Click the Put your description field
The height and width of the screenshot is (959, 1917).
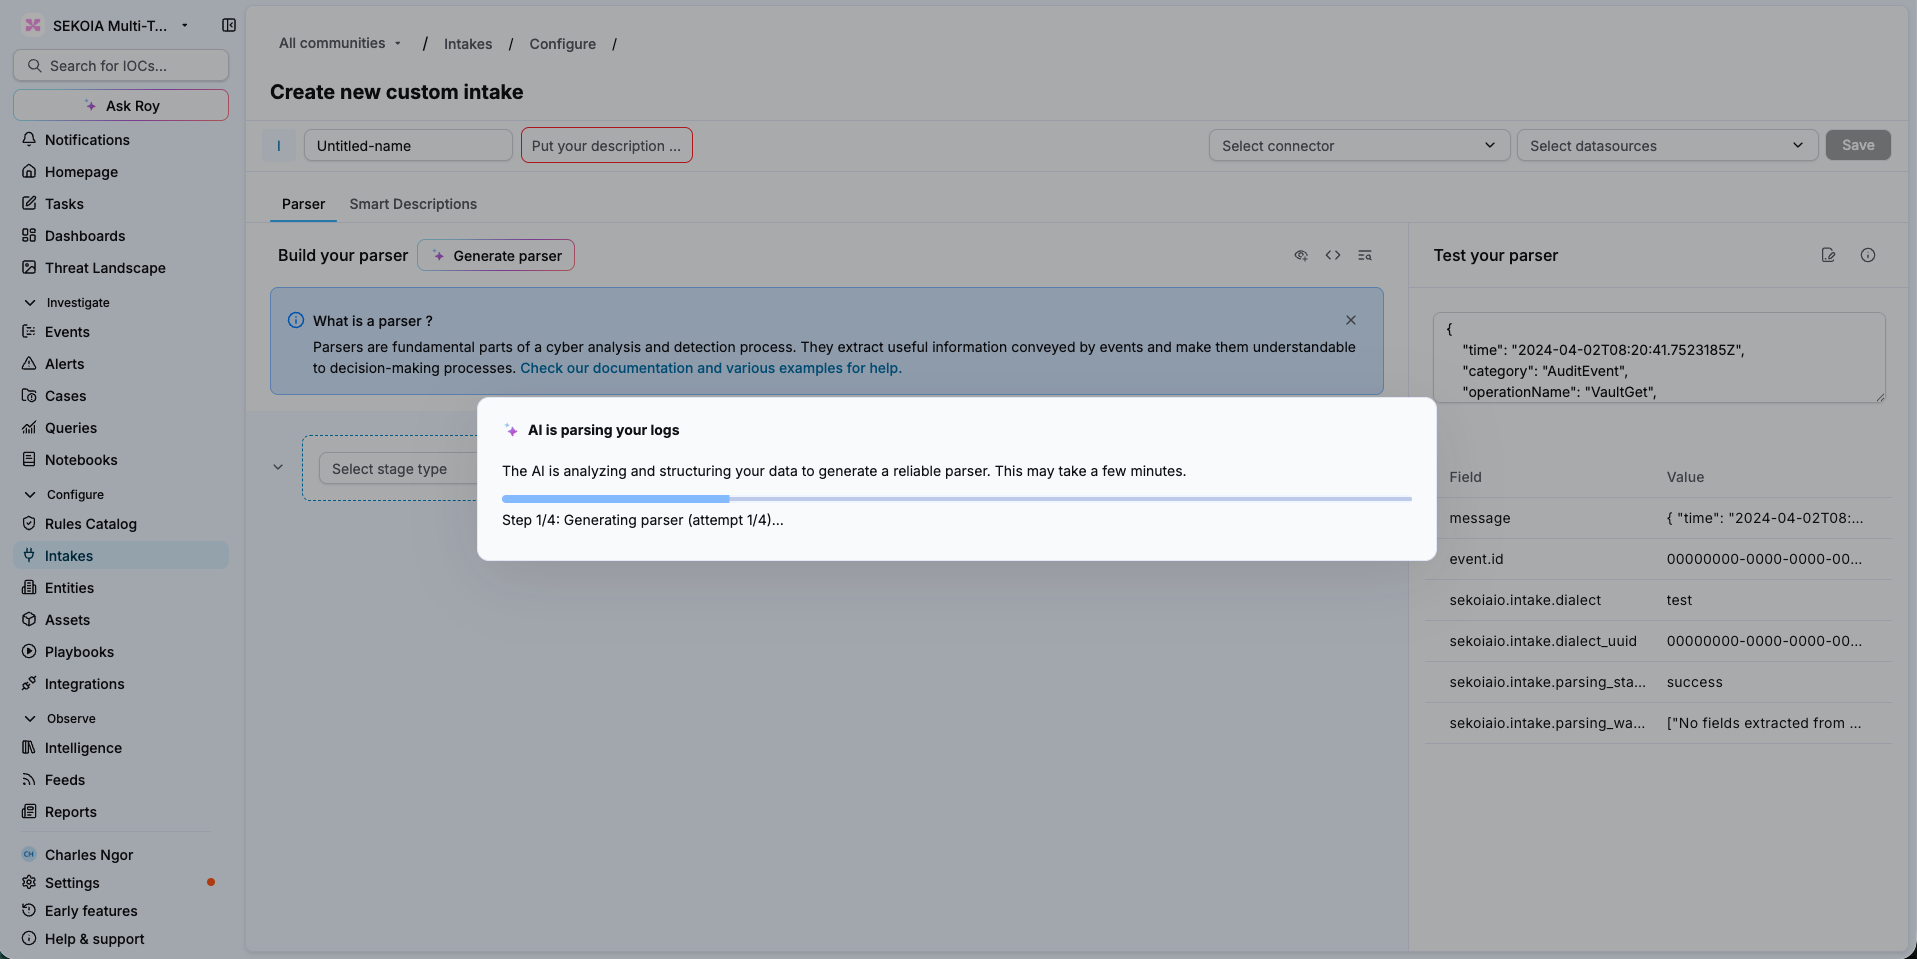coord(606,145)
